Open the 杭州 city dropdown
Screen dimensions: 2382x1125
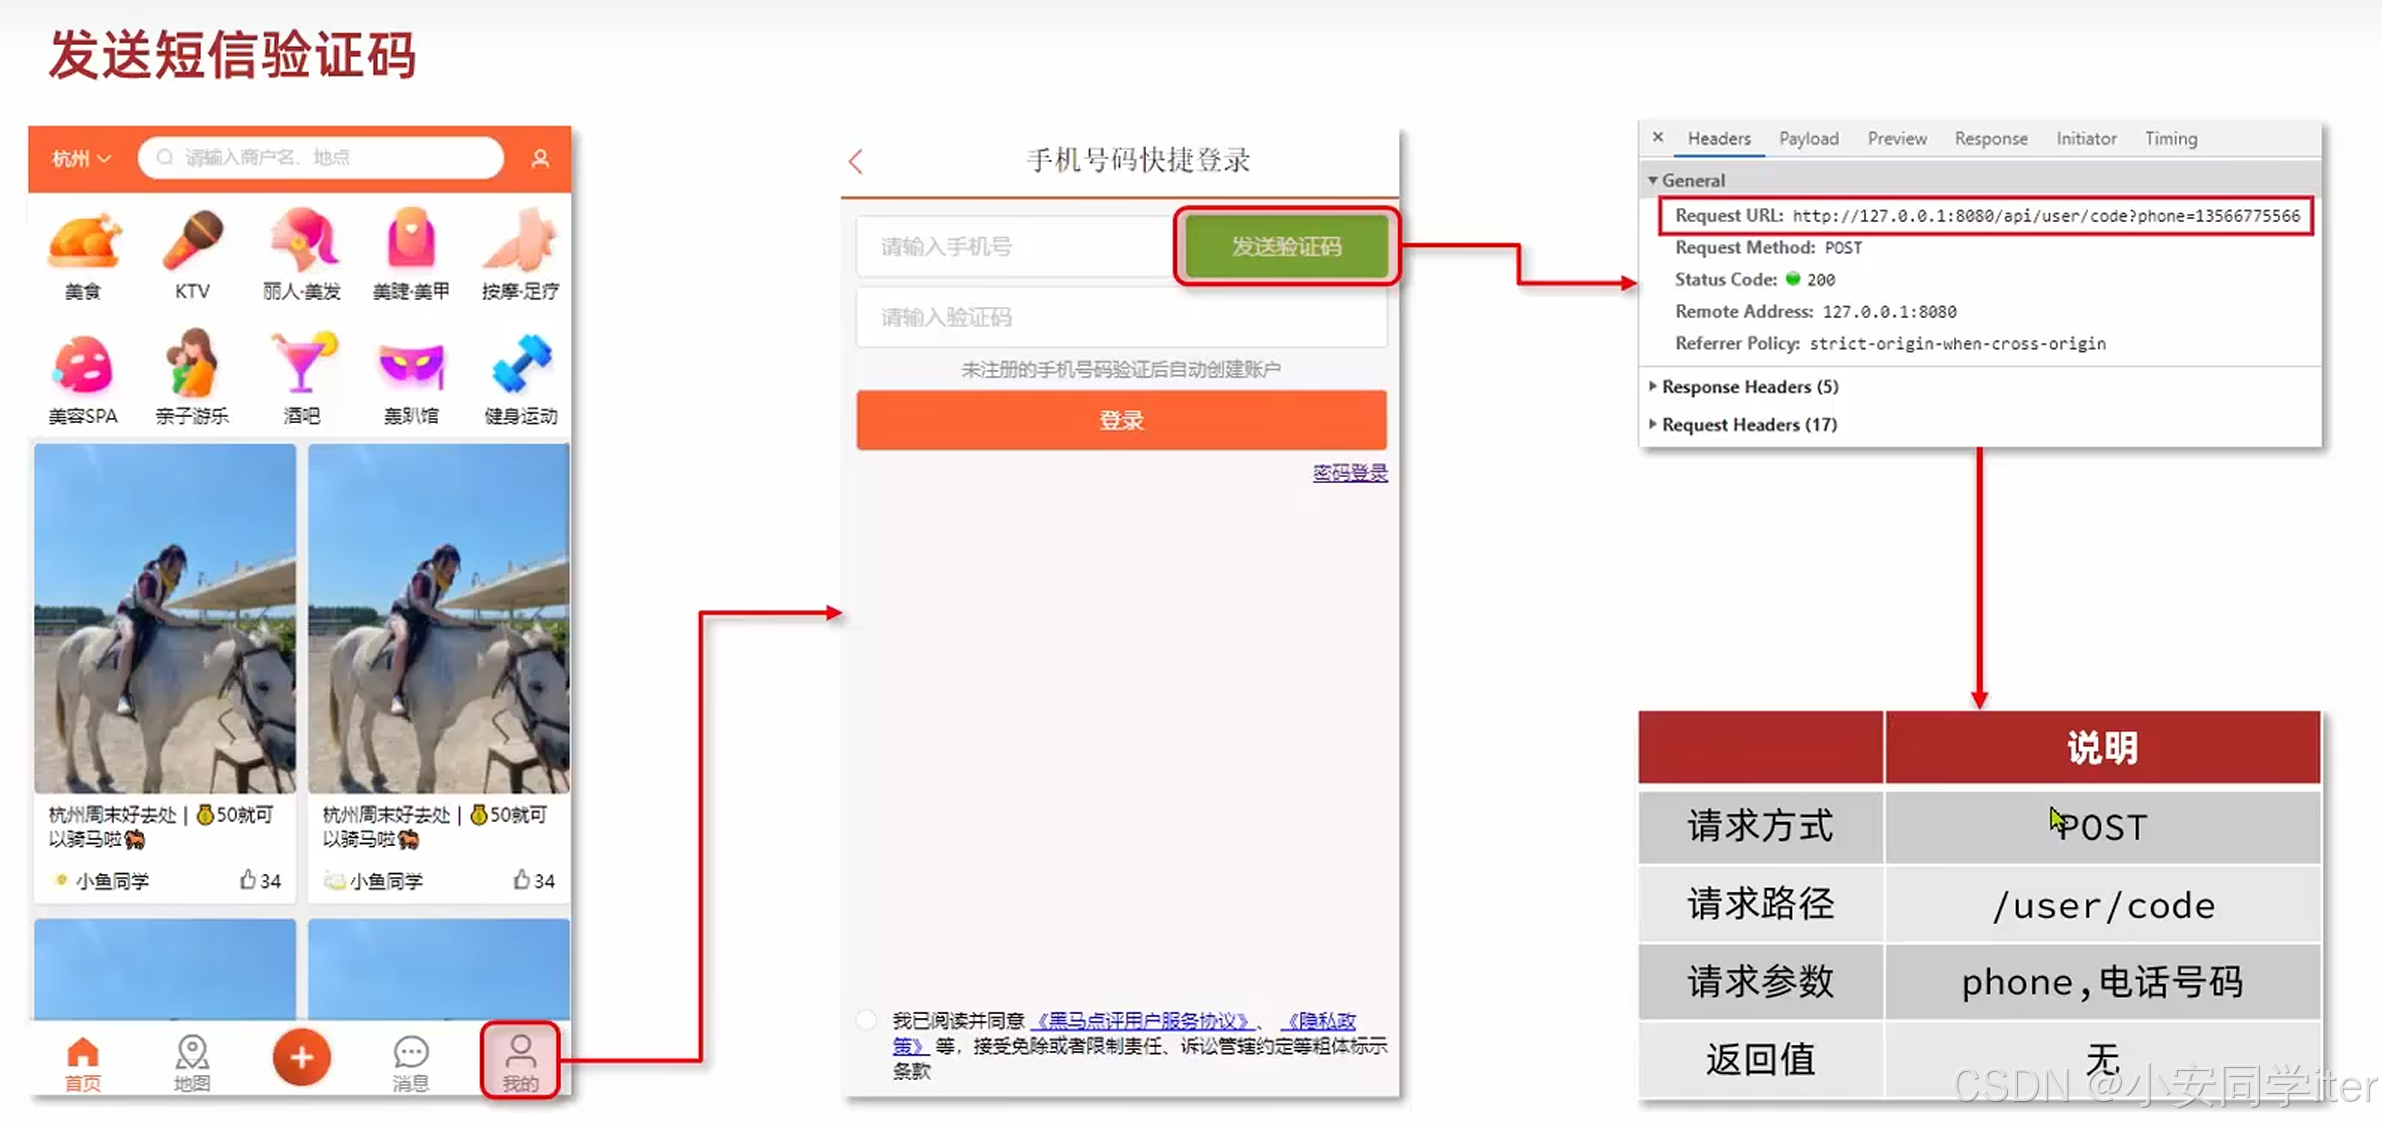(81, 158)
